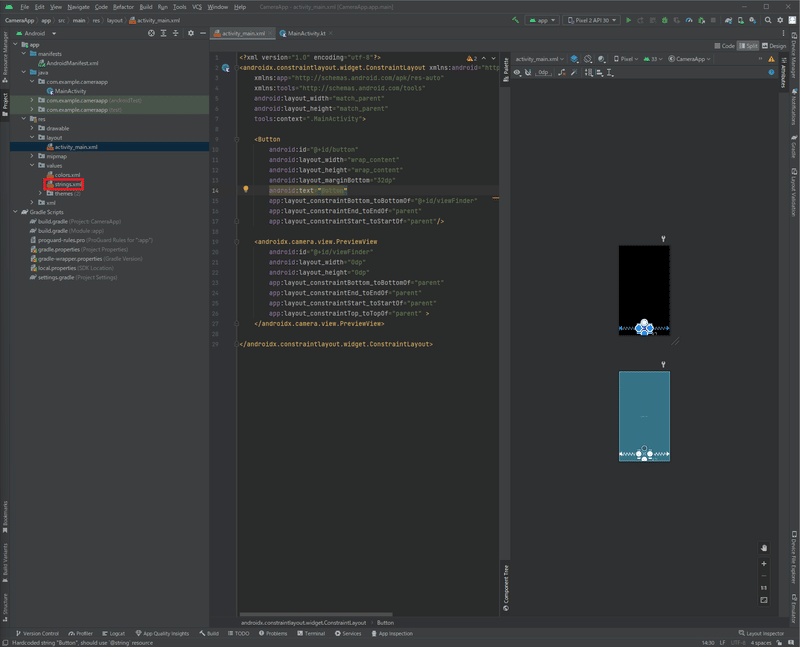Open the Device Manager icon in the toolbar
This screenshot has height=647, width=800.
[x=740, y=19]
